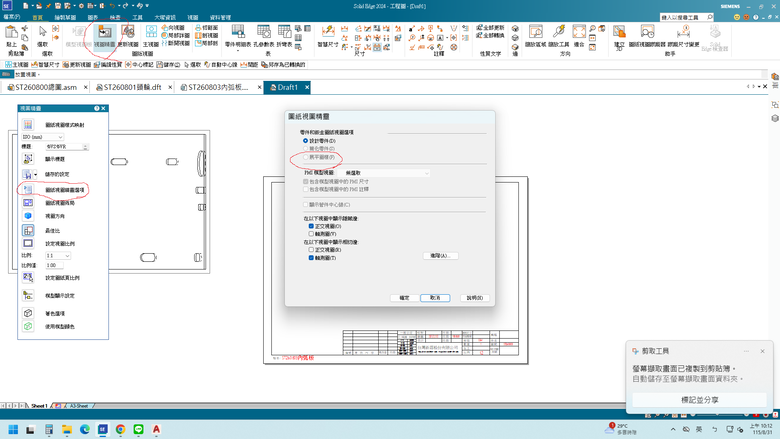Activate the Smart Dimension (智慧尺寸) ribbon tool

[328, 36]
